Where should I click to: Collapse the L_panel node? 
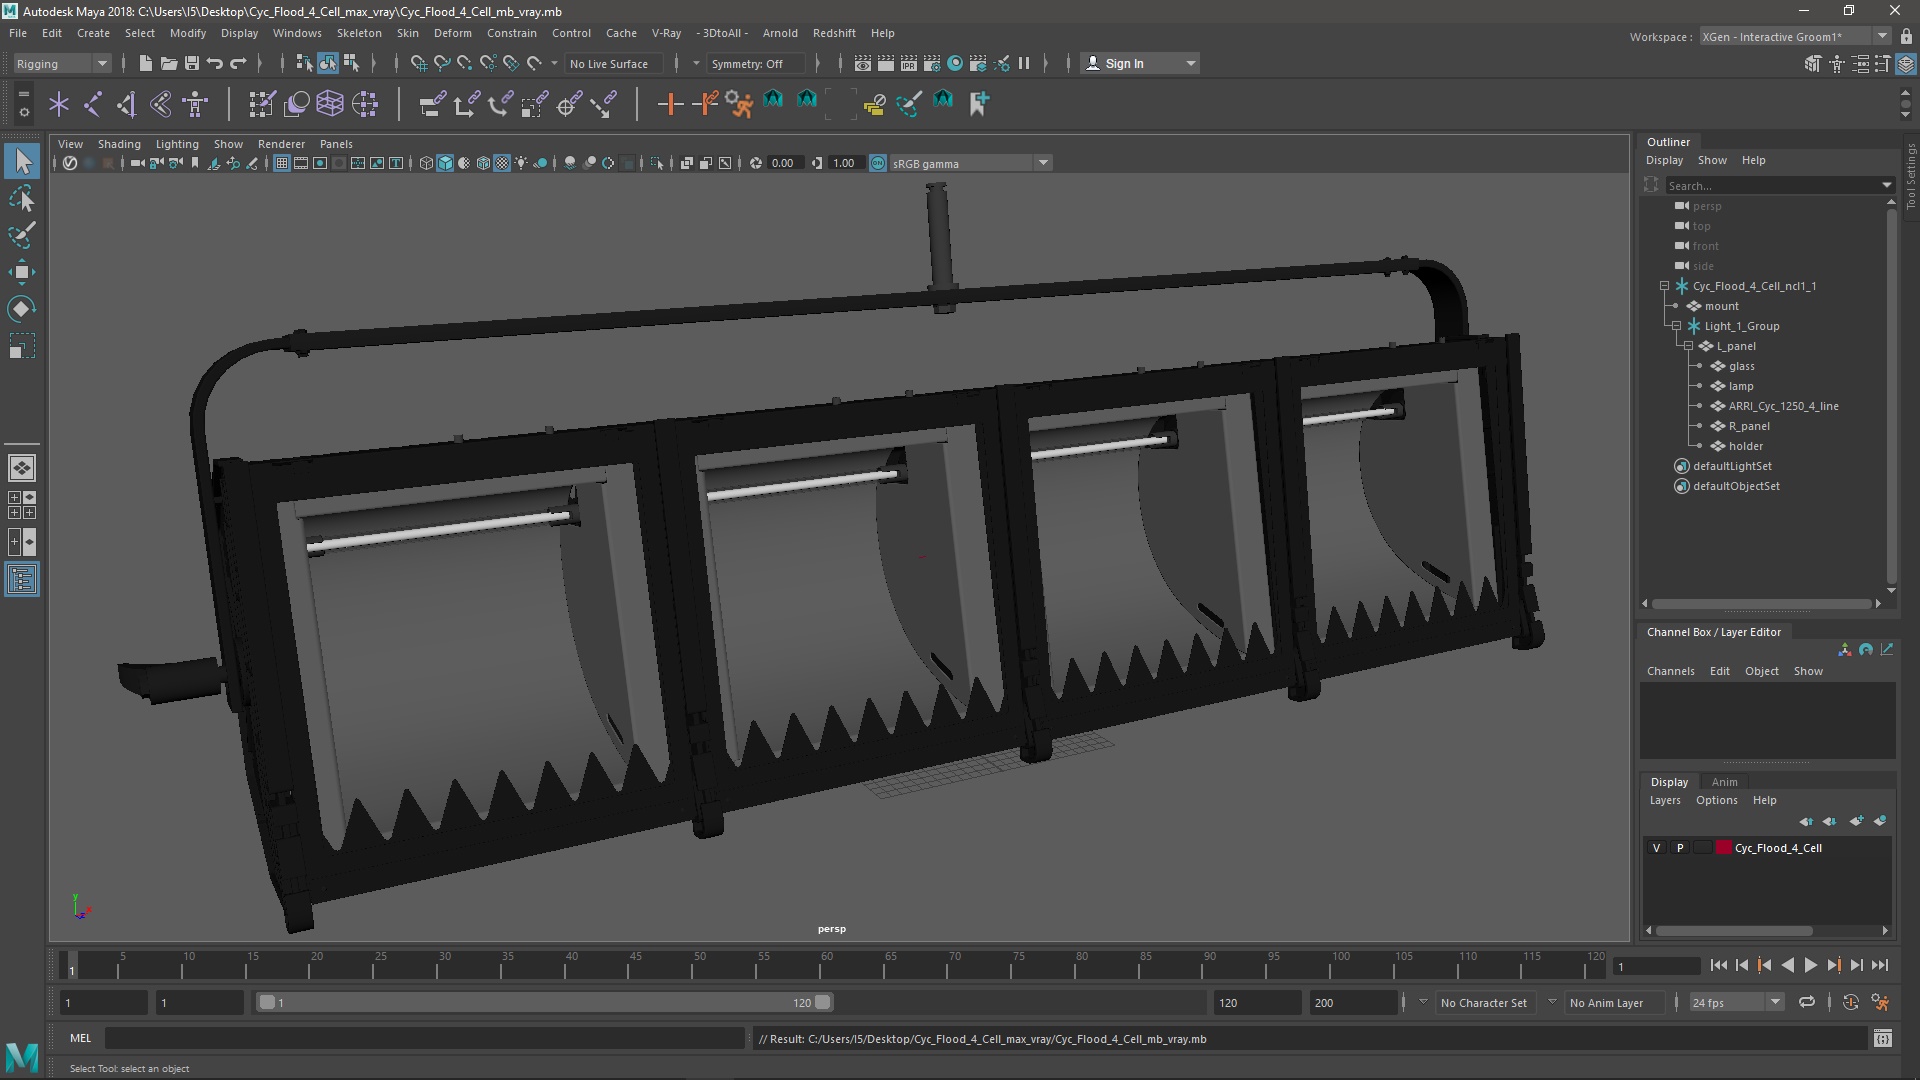pyautogui.click(x=1689, y=346)
